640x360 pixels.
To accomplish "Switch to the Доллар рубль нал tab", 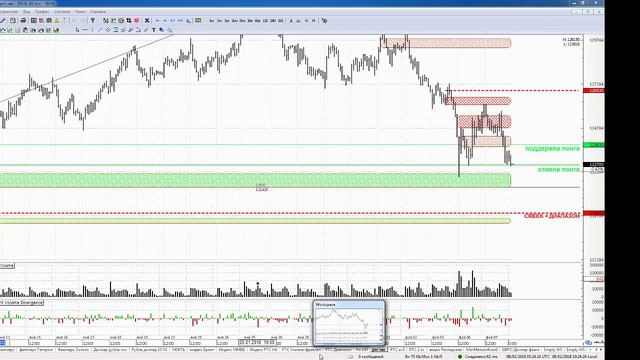I will pyautogui.click(x=110, y=350).
